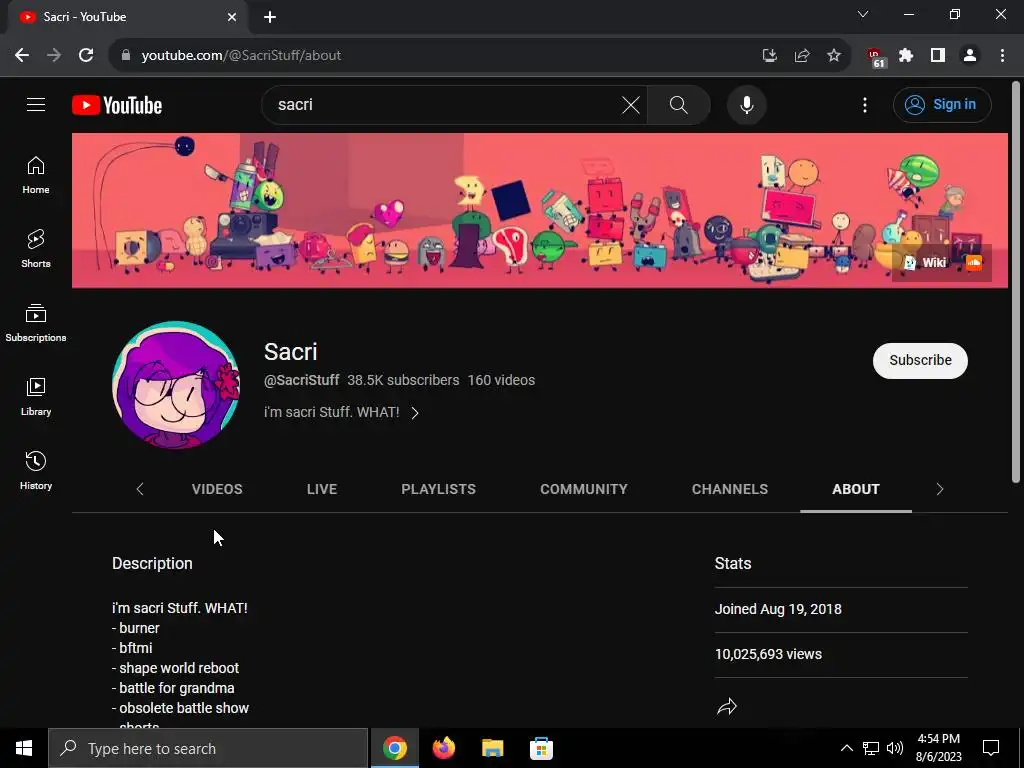Viewport: 1024px width, 768px height.
Task: Click 'Joined Aug 19, 2018' text
Action: pyautogui.click(x=778, y=609)
